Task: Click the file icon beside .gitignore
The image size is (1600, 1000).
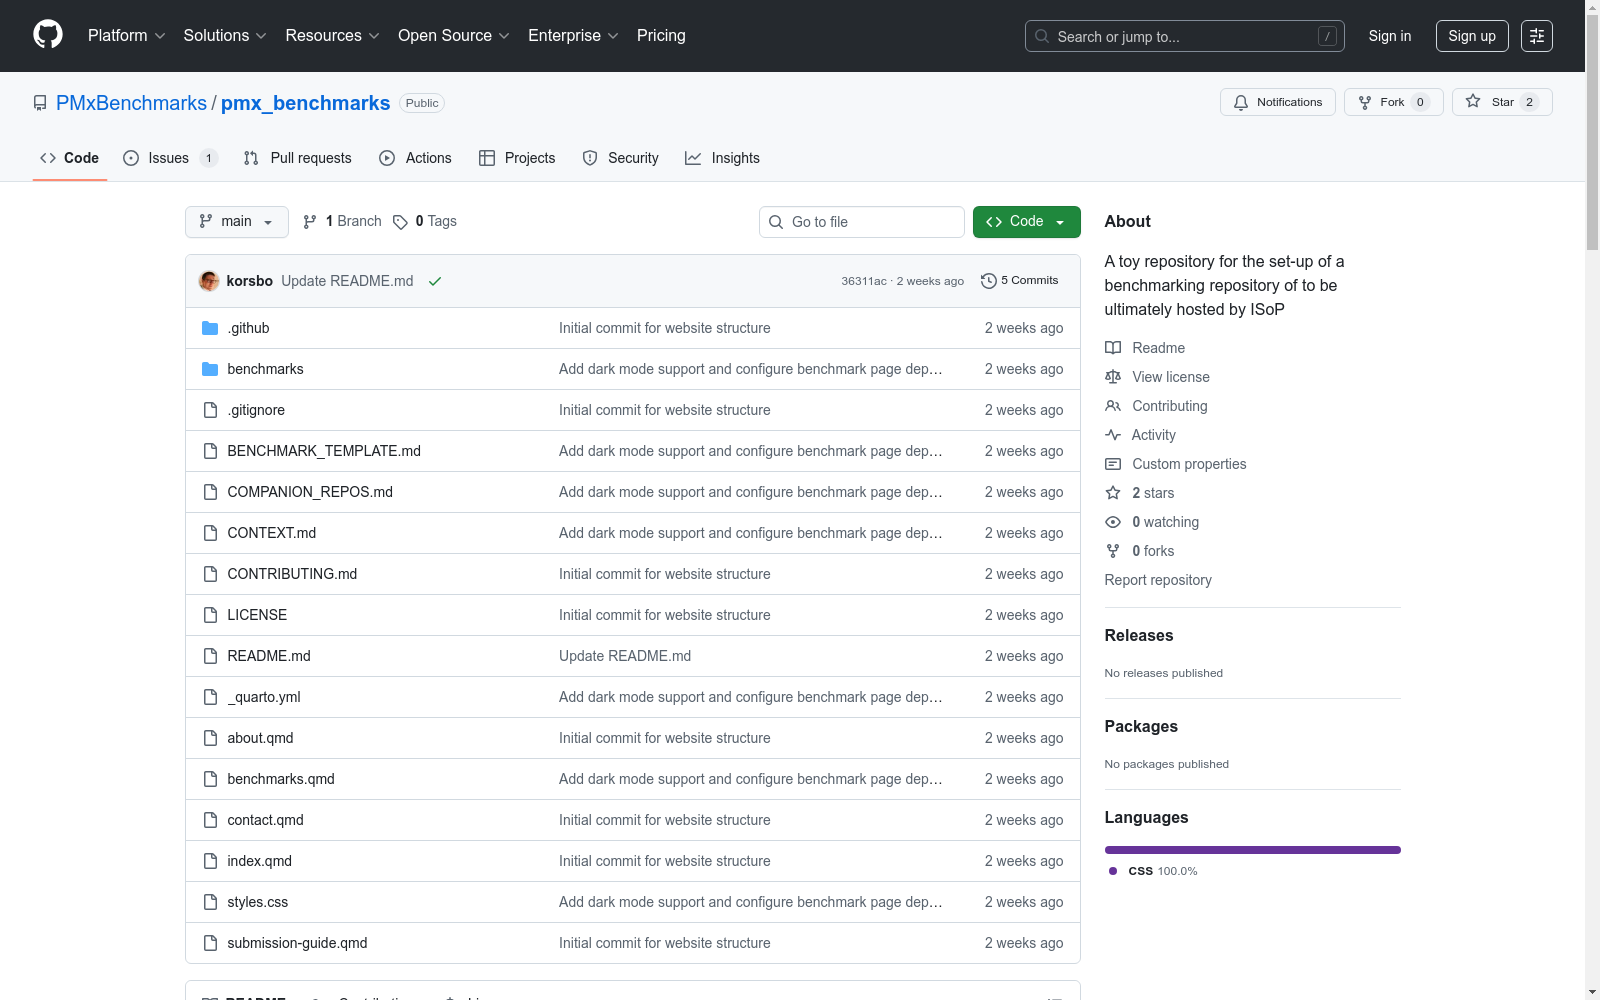Action: click(x=210, y=410)
